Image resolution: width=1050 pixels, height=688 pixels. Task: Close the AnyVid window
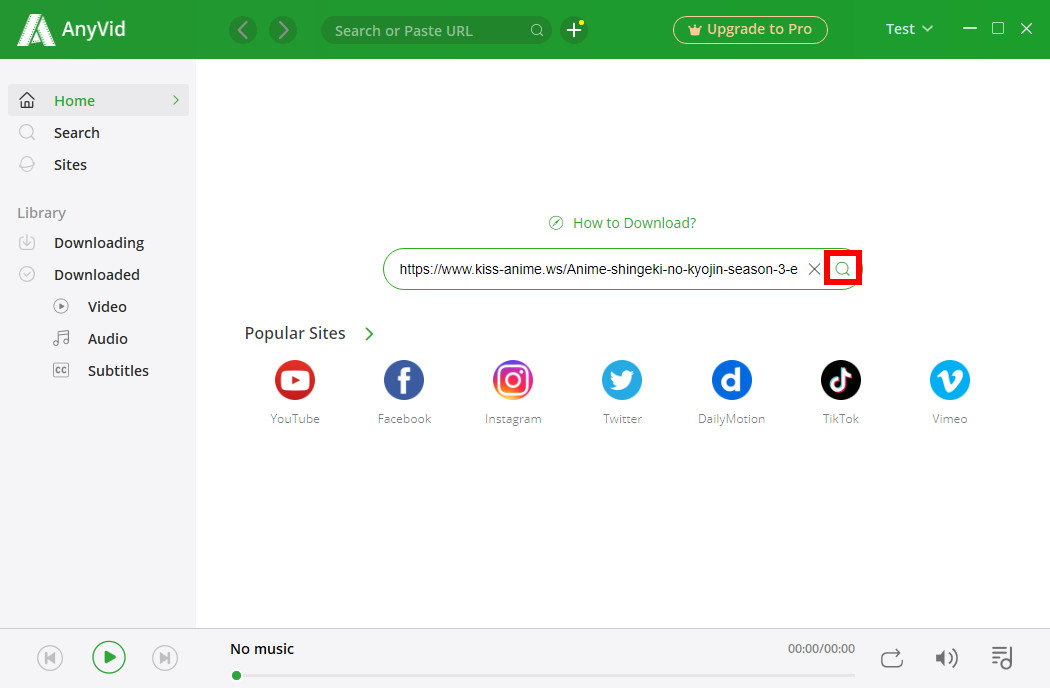point(1026,28)
